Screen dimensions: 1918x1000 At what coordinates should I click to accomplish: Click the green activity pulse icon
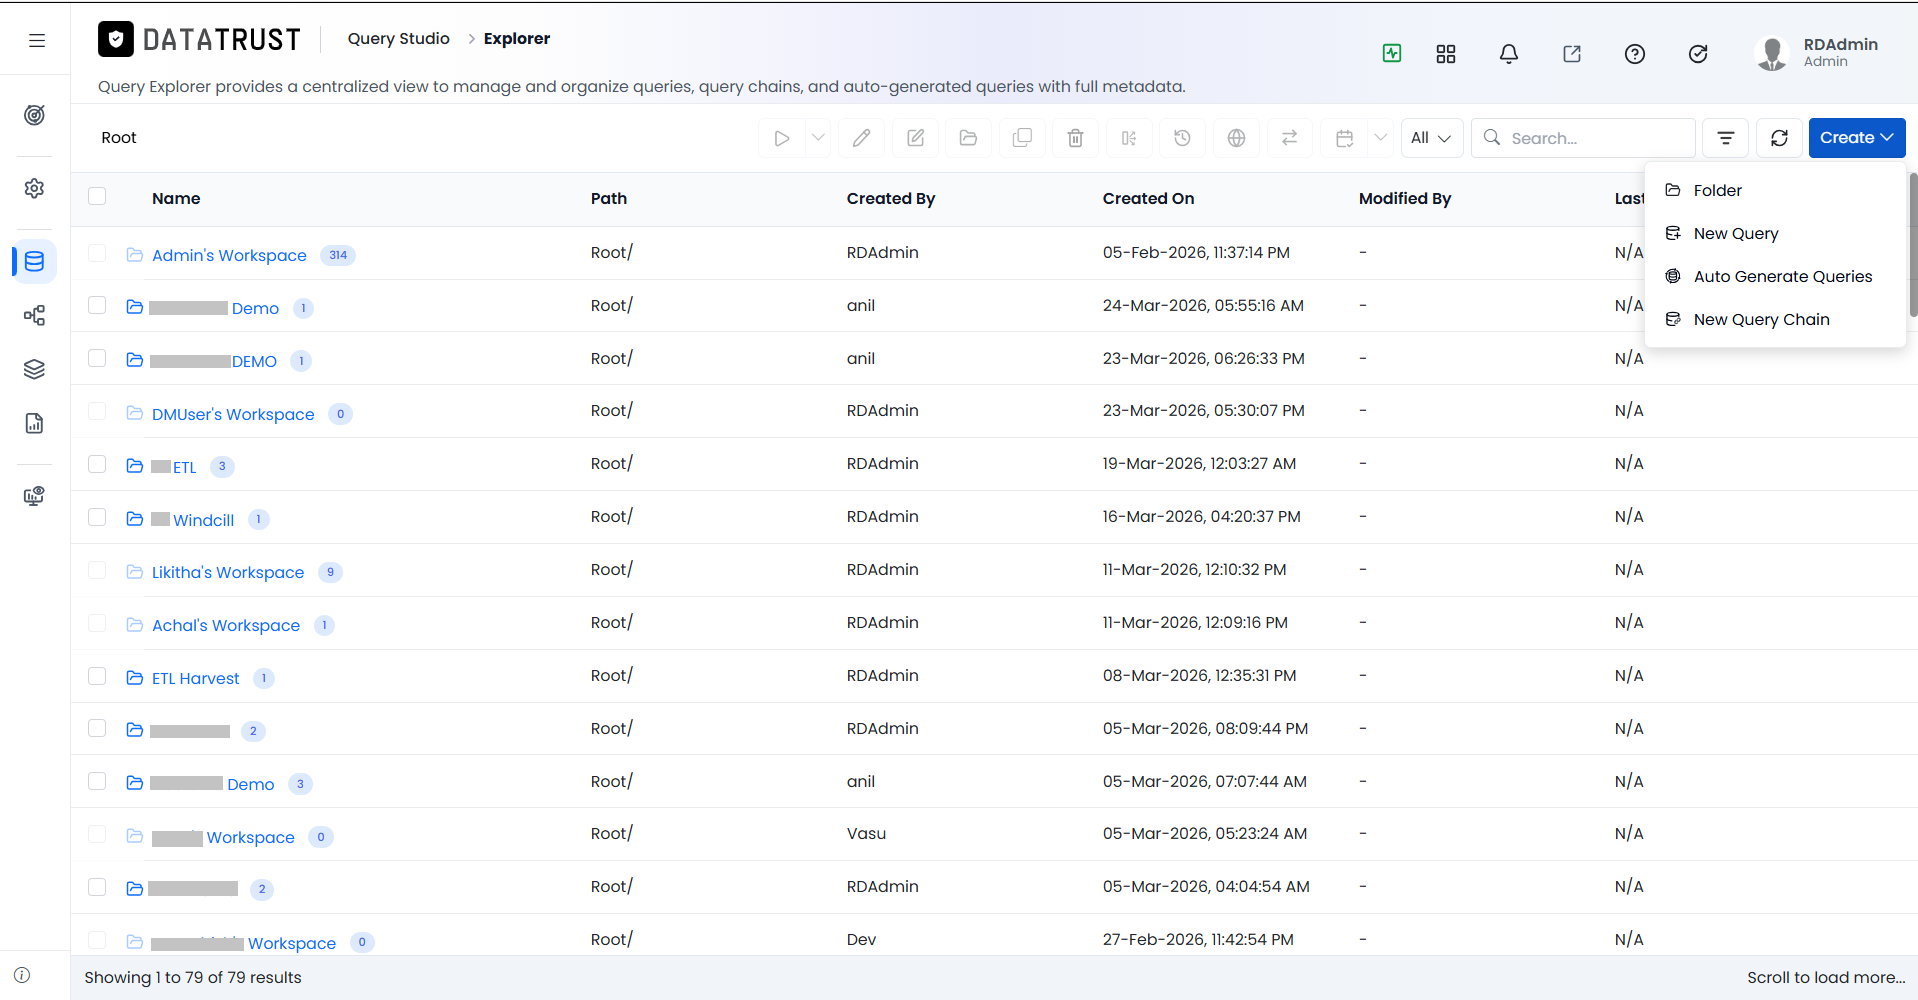point(1392,53)
